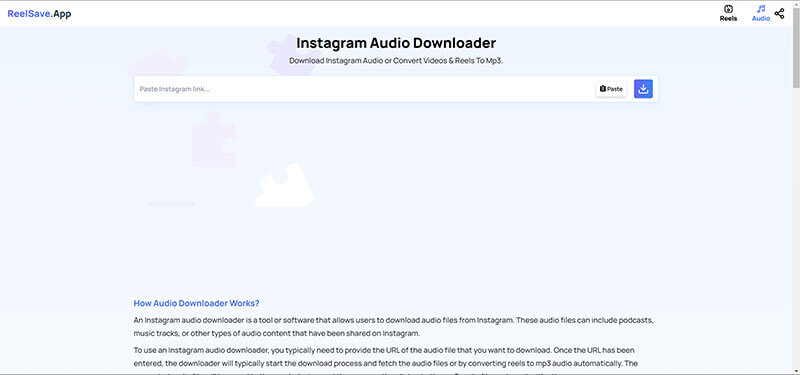Open the Reels downloader tab
The image size is (800, 375).
coord(728,13)
